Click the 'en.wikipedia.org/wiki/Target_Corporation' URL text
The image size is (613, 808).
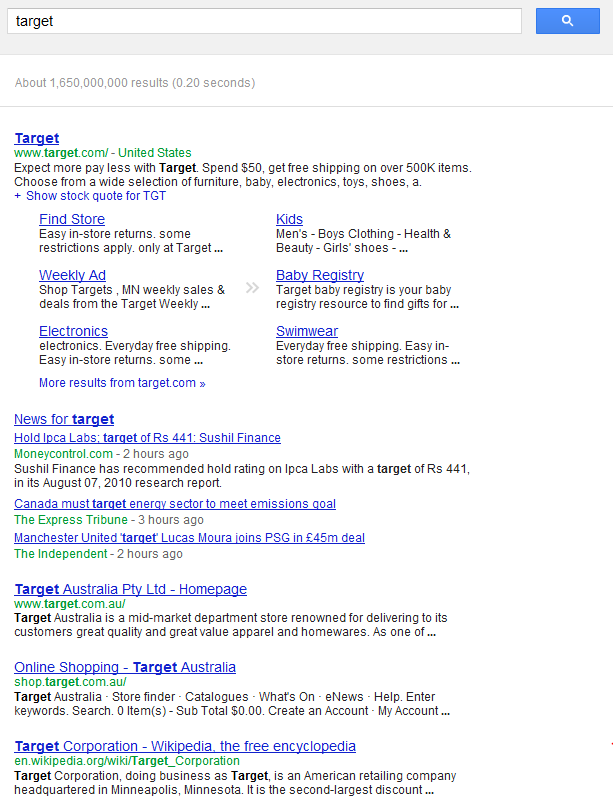[127, 761]
